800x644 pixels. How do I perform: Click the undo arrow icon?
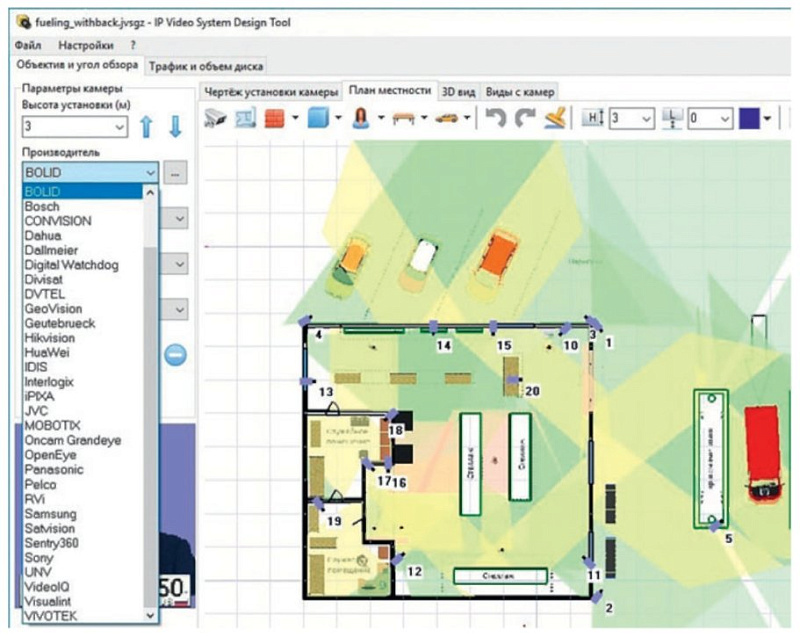496,118
